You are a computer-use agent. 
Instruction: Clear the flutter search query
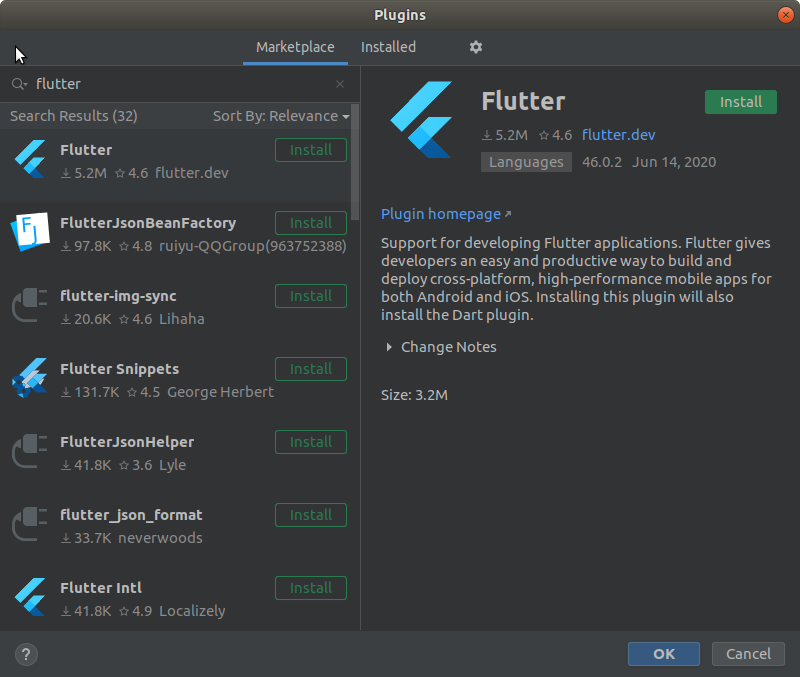click(340, 84)
